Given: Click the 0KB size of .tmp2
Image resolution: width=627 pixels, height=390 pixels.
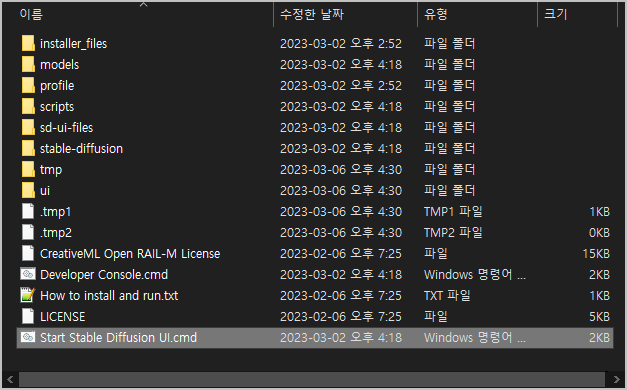Looking at the screenshot, I should tap(599, 232).
